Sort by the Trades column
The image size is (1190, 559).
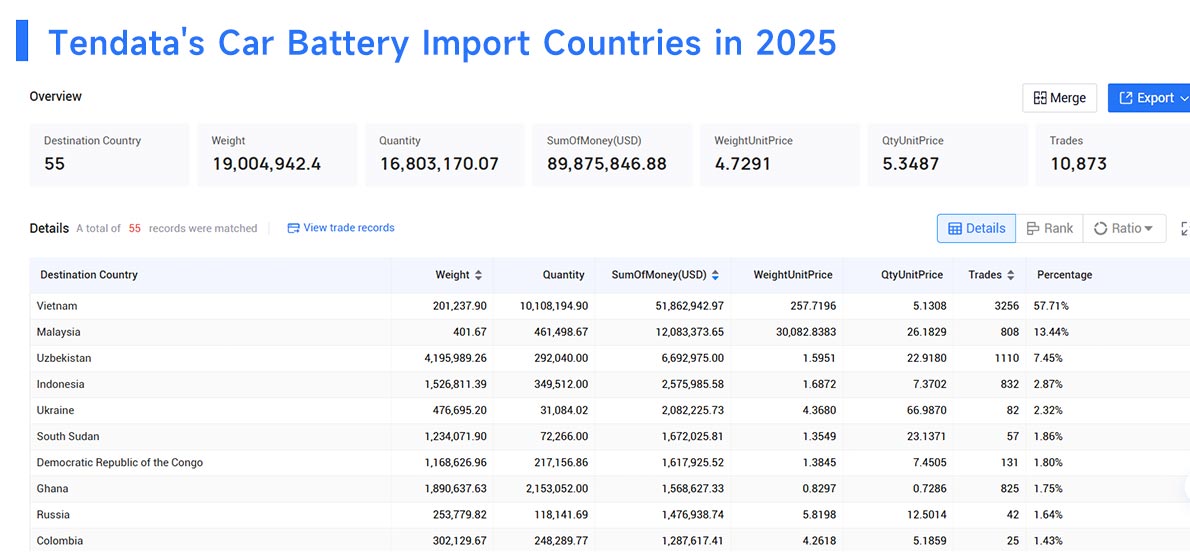tap(1010, 275)
